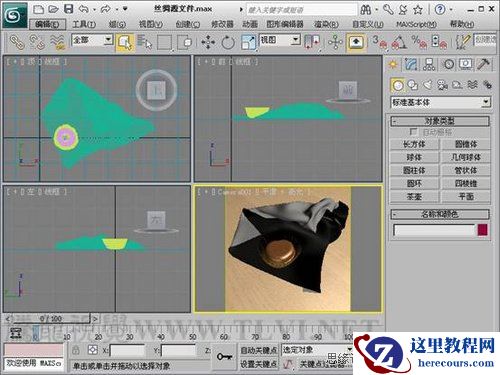Image resolution: width=500 pixels, height=375 pixels.
Task: Open a file using the folder icon
Action: click(x=53, y=9)
